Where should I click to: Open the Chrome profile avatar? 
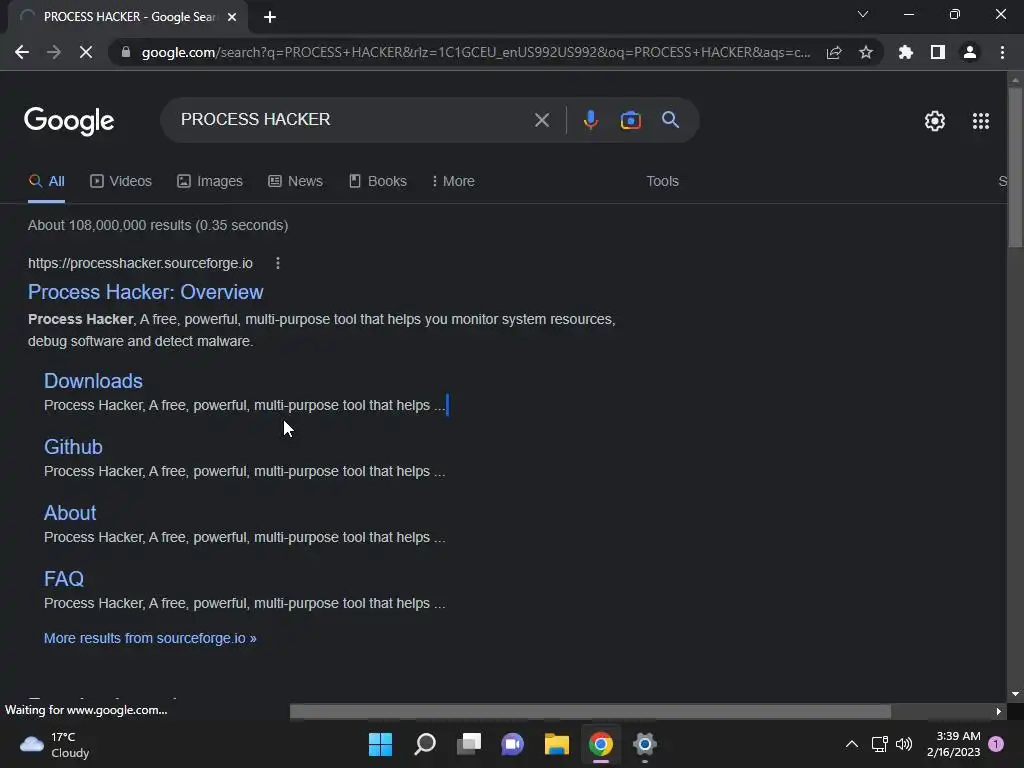tap(970, 52)
